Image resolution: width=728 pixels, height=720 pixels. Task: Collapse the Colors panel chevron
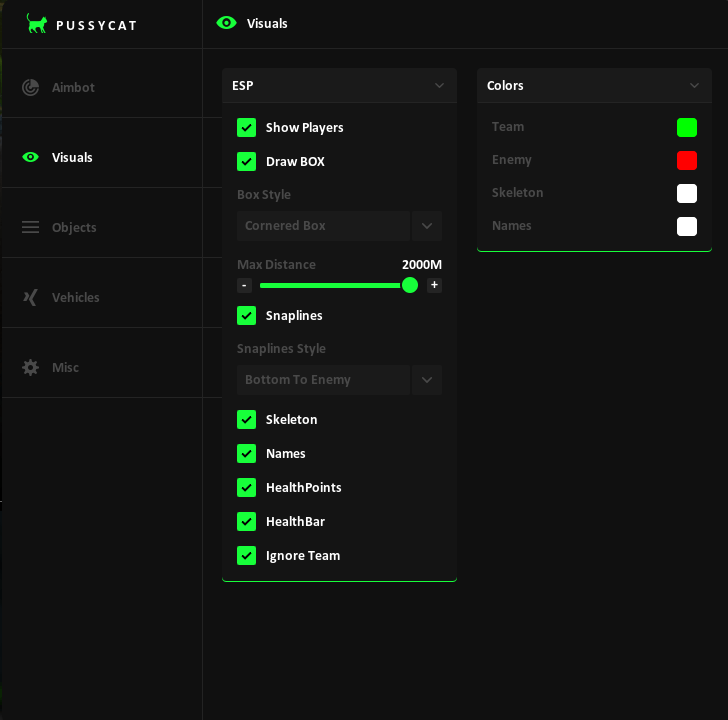pos(694,85)
